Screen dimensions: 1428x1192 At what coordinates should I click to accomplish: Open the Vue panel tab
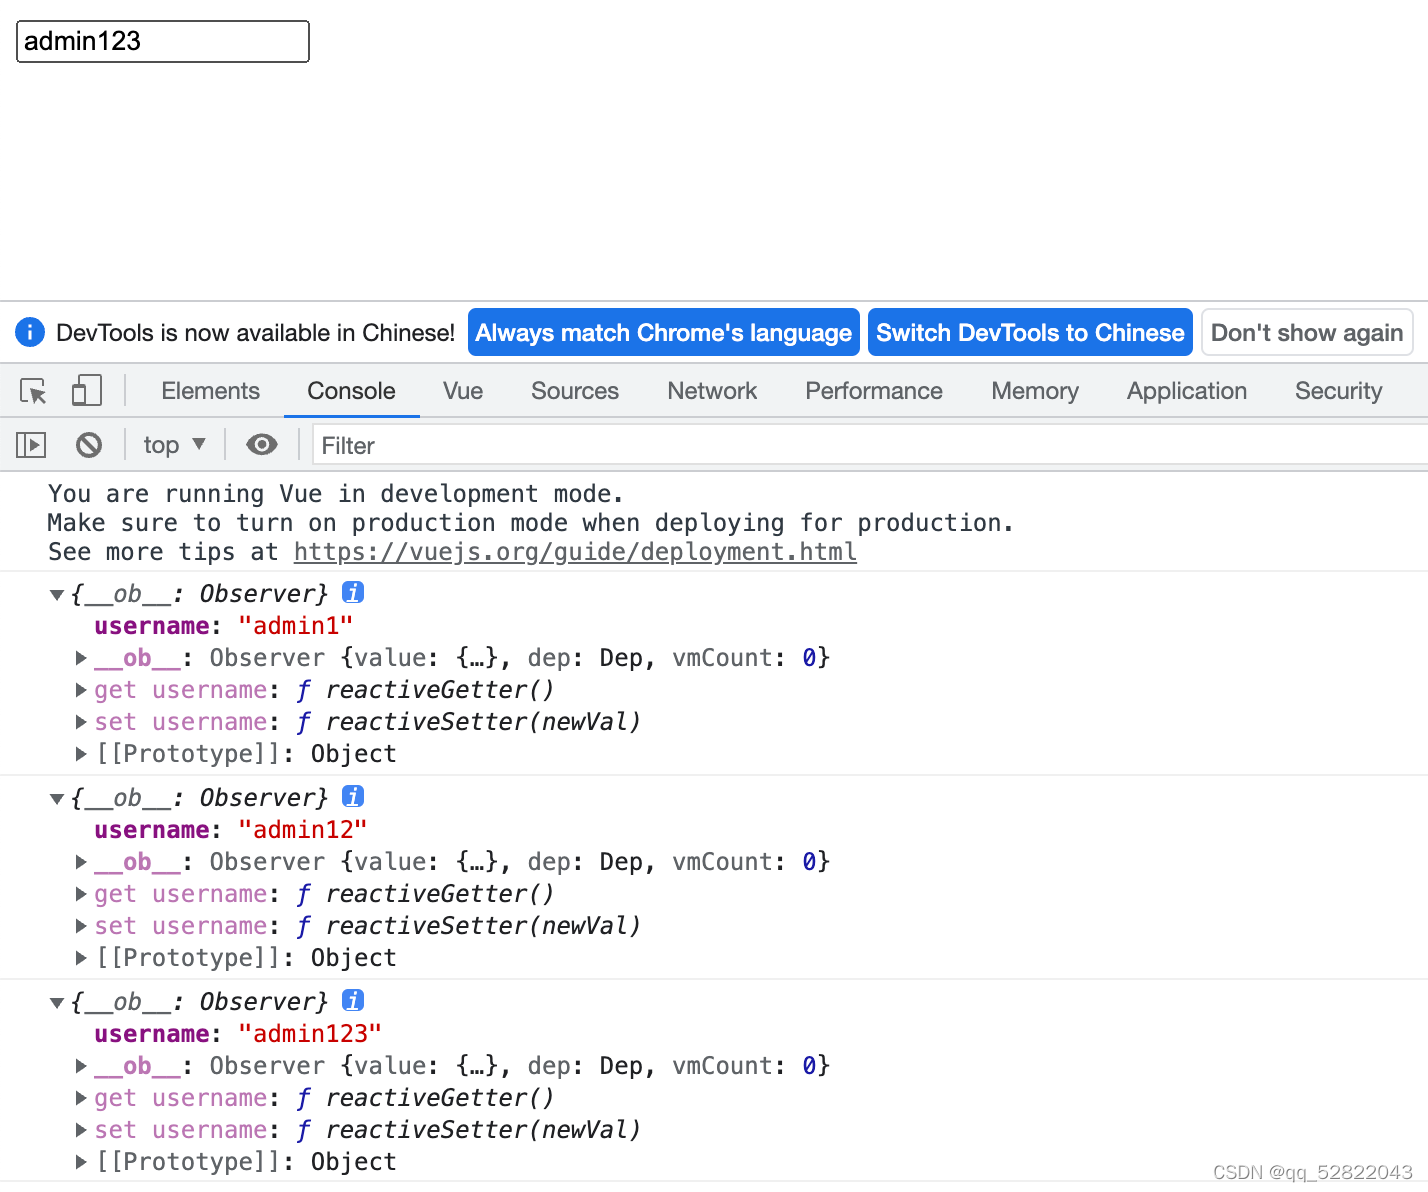pyautogui.click(x=462, y=391)
